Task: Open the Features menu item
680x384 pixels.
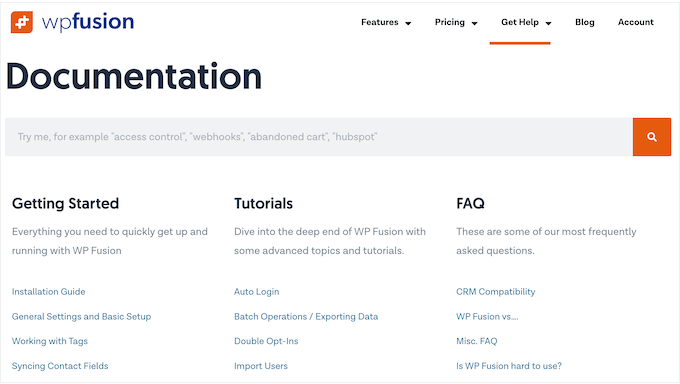Action: pyautogui.click(x=379, y=22)
